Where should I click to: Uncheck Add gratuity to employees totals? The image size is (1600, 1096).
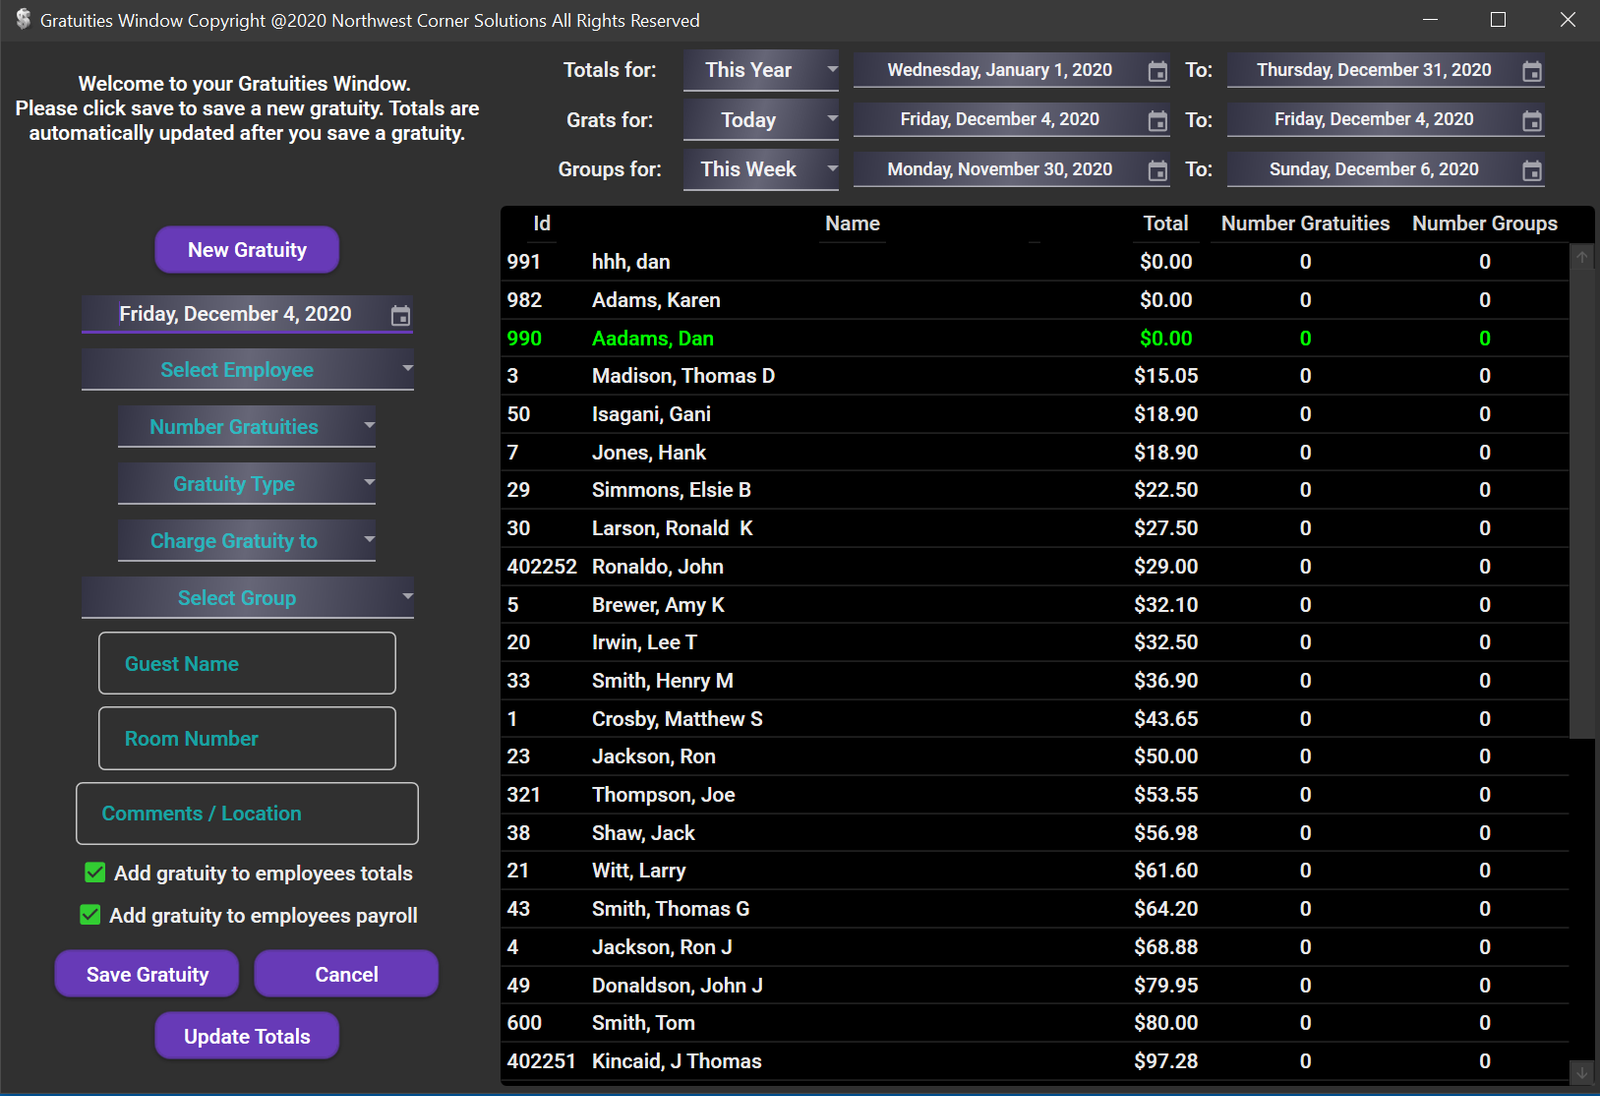[x=95, y=873]
